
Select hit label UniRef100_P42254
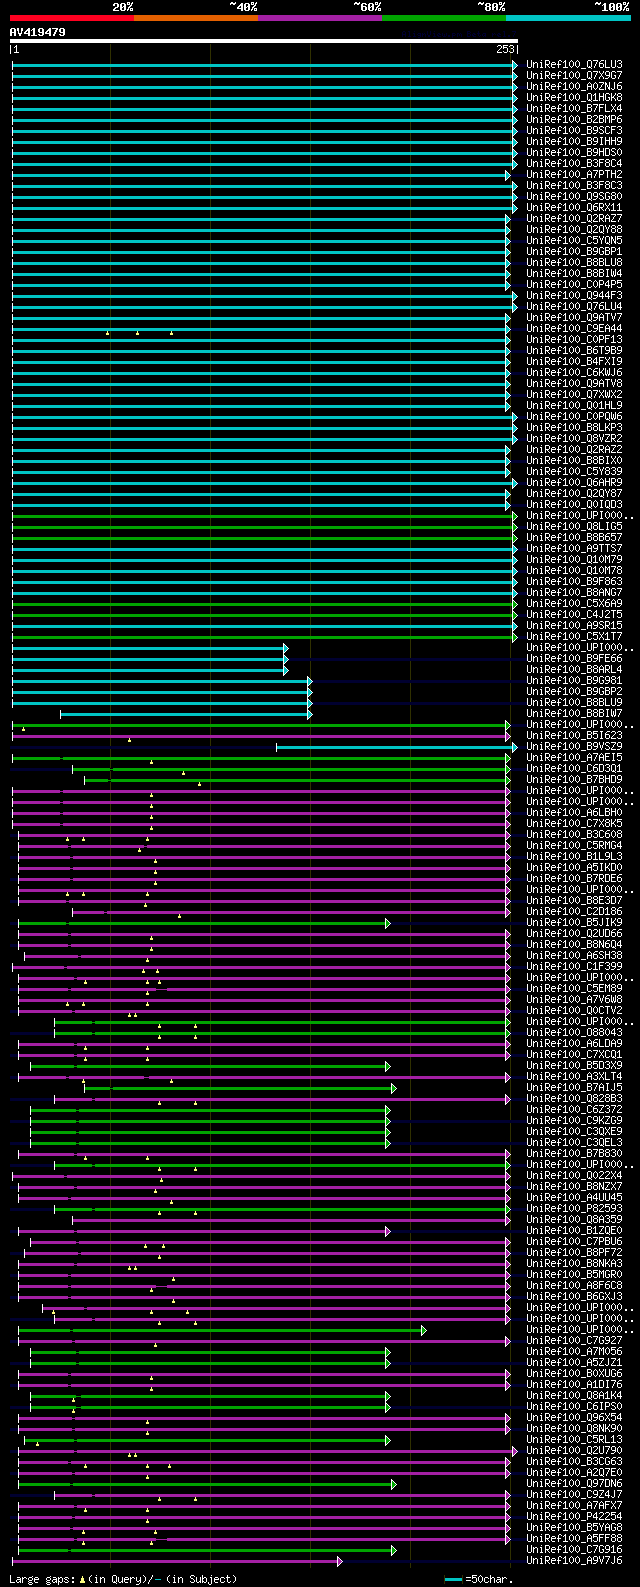[x=574, y=1517]
